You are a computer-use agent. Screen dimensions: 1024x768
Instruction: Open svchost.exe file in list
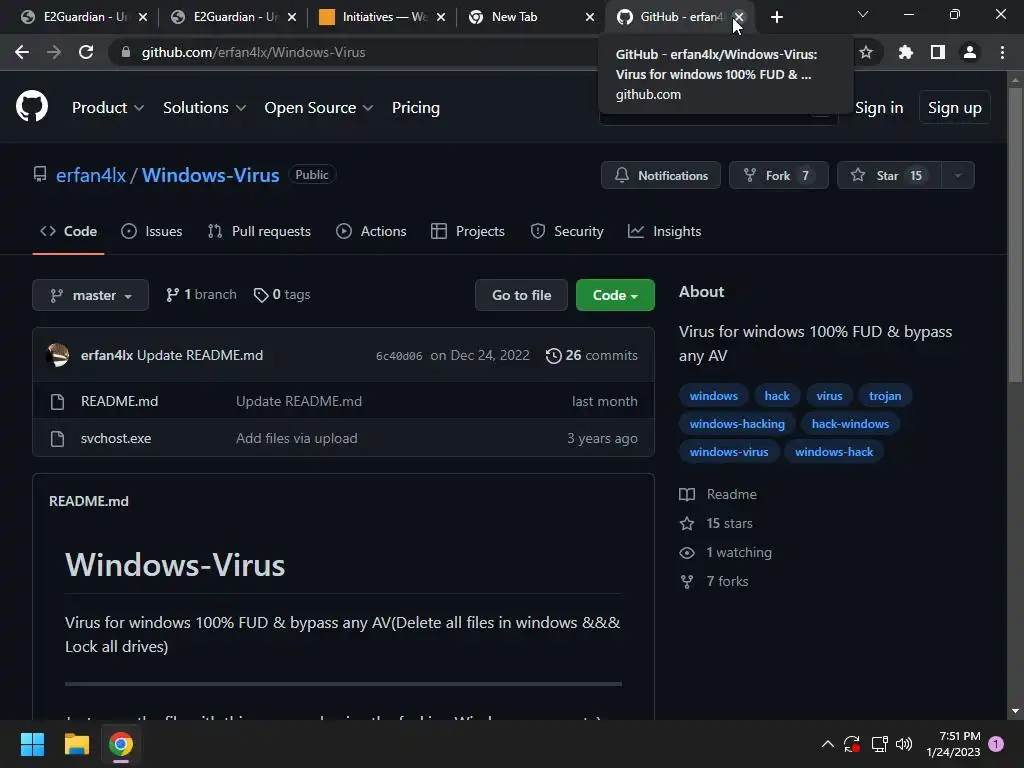pyautogui.click(x=116, y=438)
